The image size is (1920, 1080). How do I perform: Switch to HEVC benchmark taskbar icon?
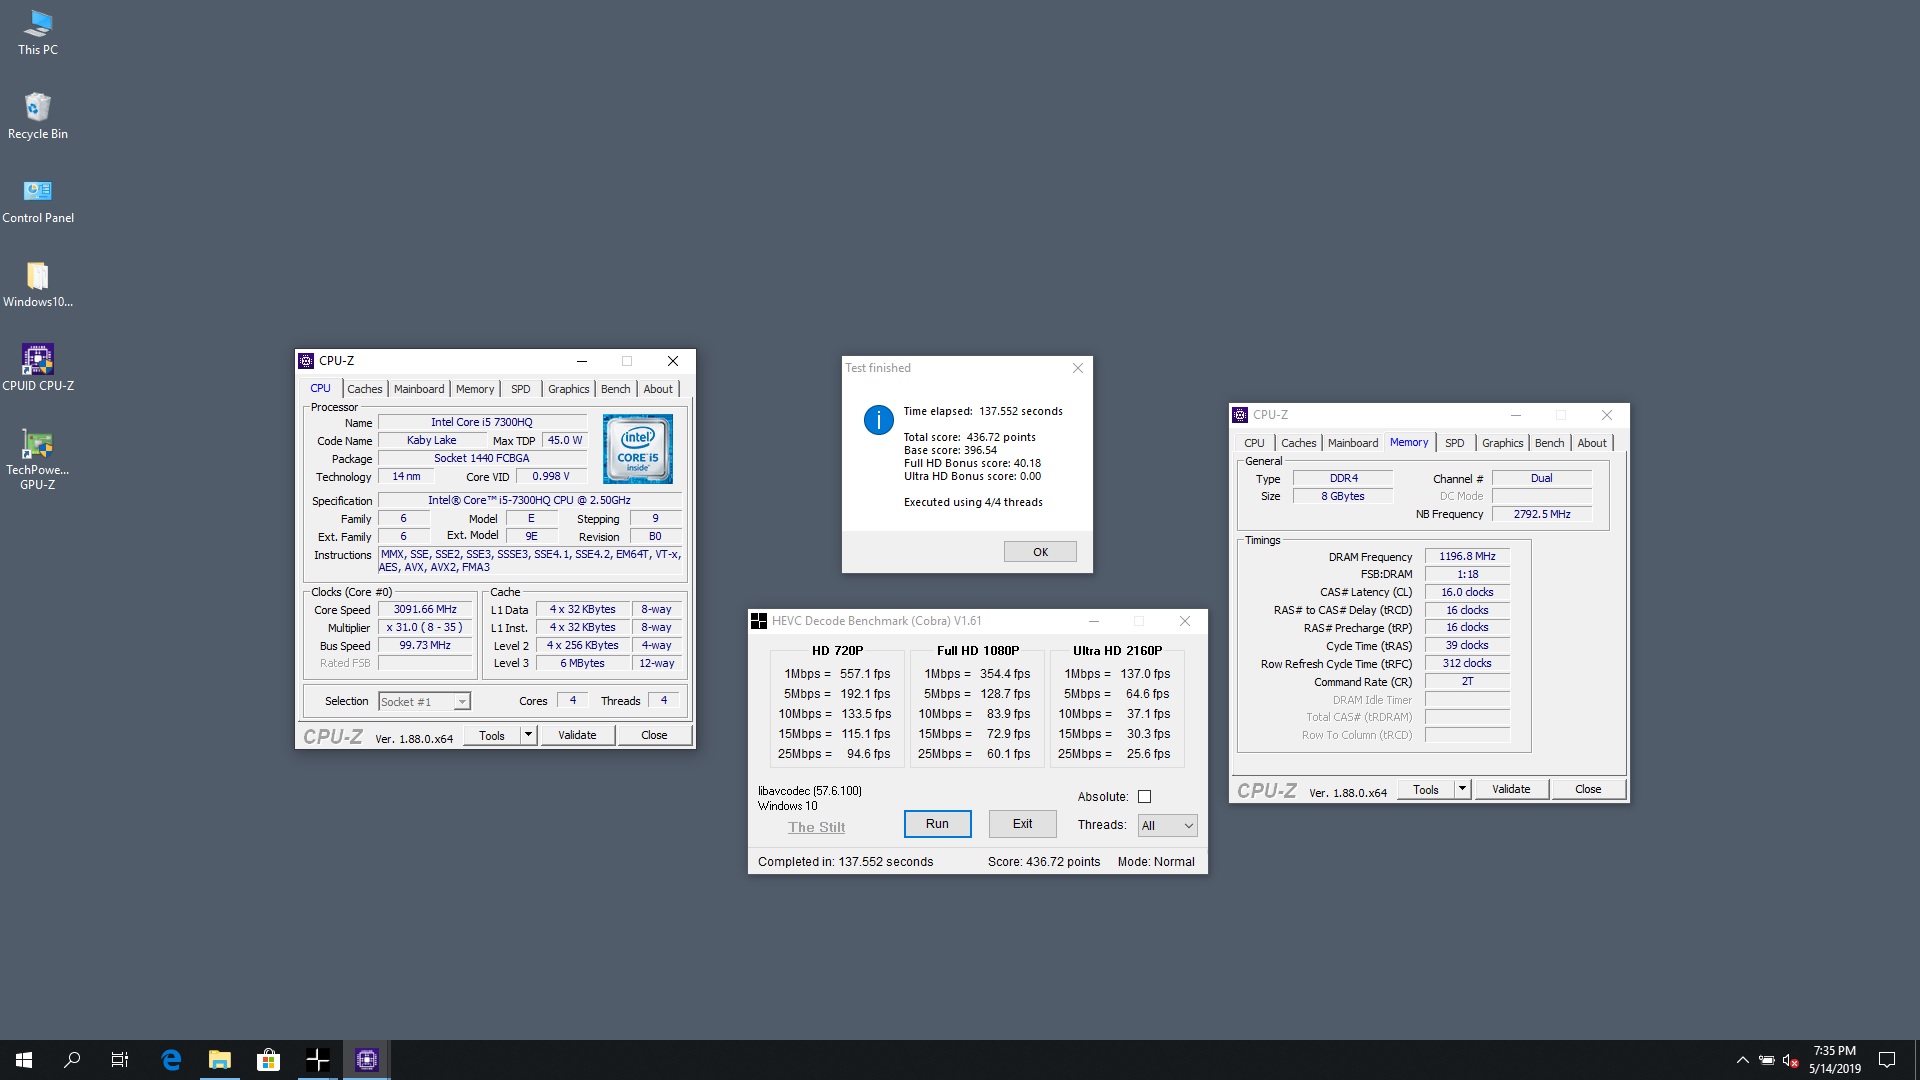click(317, 1060)
